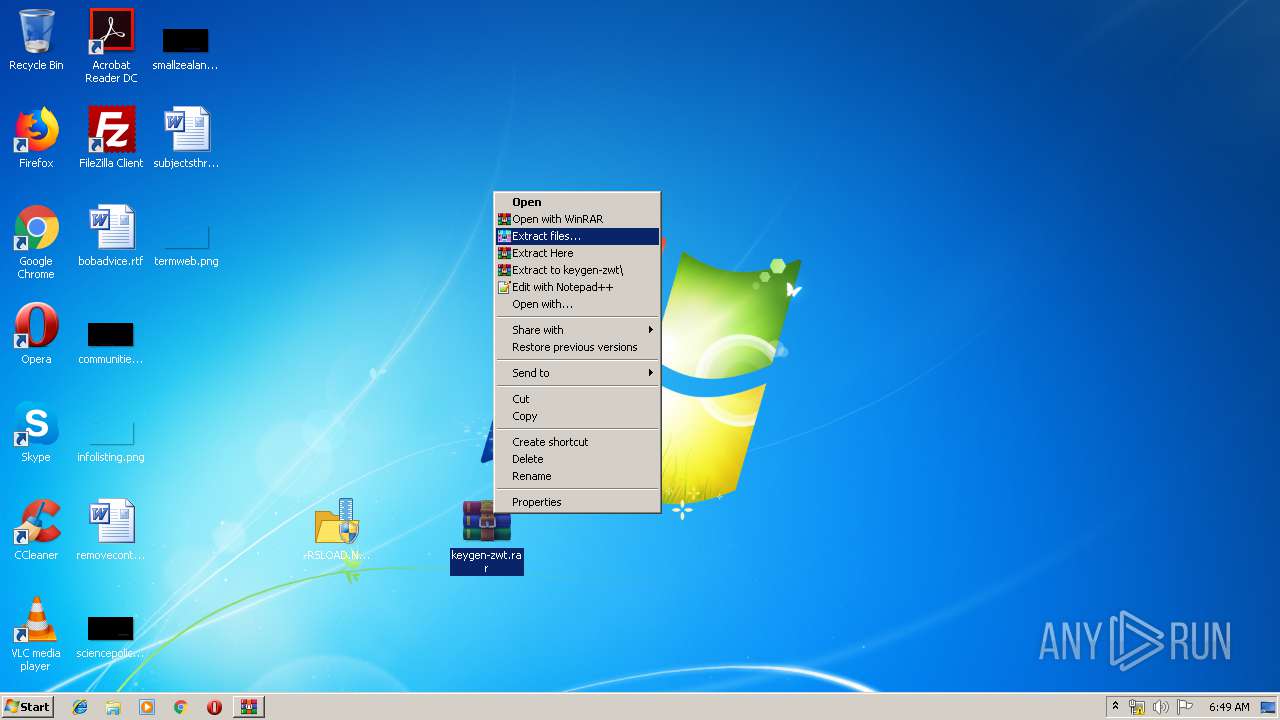Choose Cut in the context menu
Screen dimensions: 1280x720
click(577, 399)
